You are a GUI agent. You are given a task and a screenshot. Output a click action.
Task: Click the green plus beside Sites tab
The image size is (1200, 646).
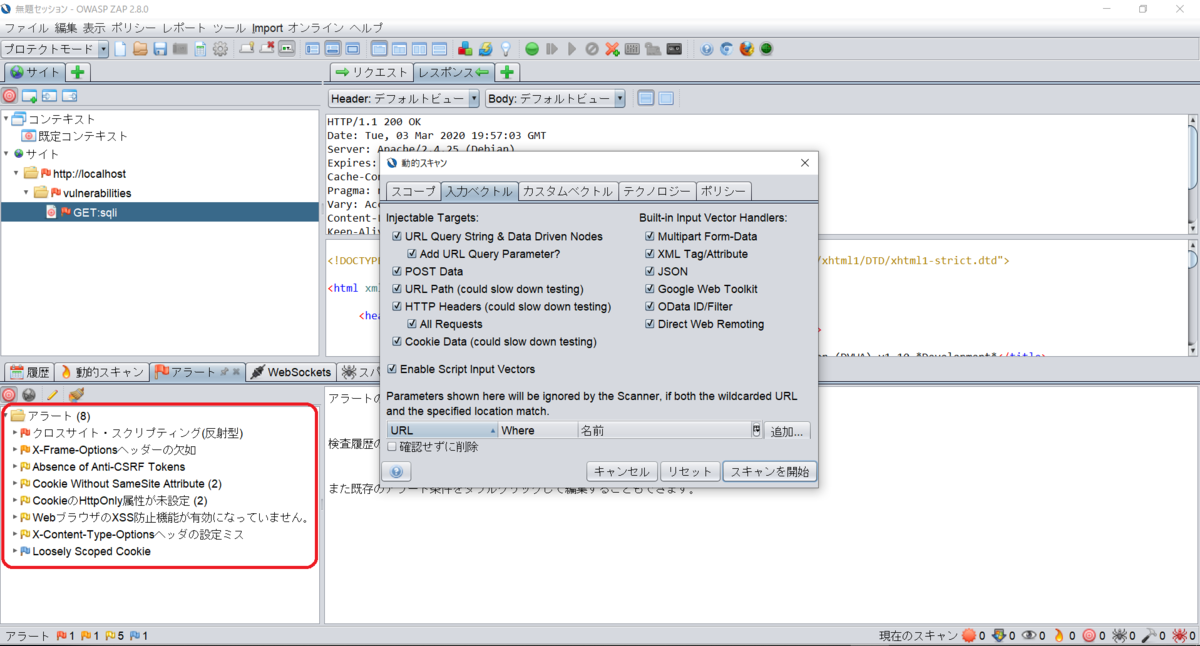77,72
